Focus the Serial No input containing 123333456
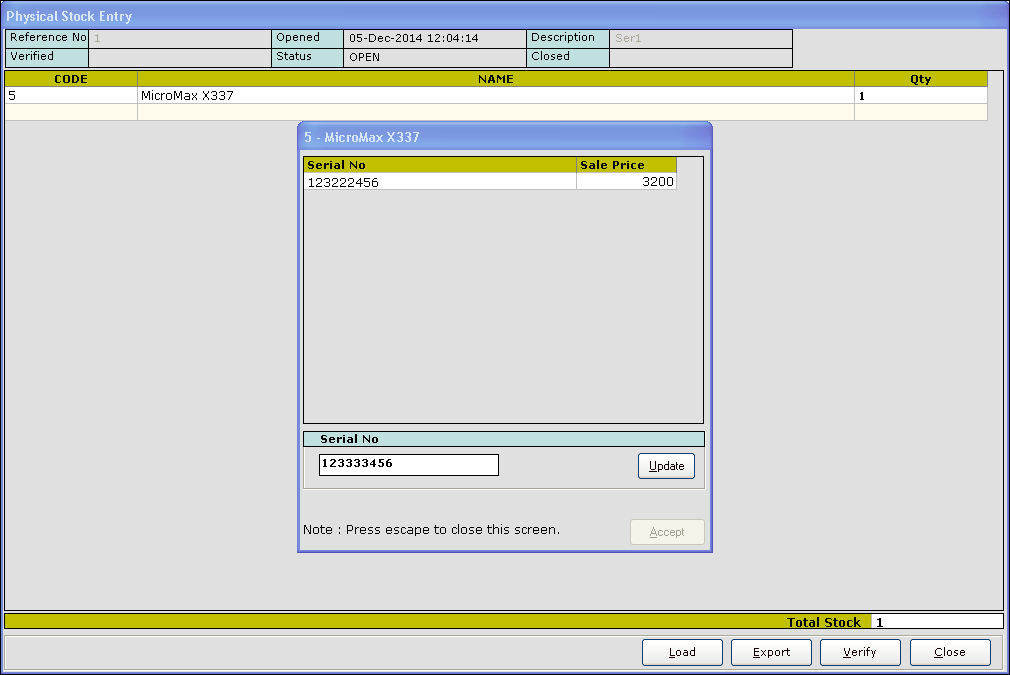Image resolution: width=1010 pixels, height=675 pixels. click(408, 464)
